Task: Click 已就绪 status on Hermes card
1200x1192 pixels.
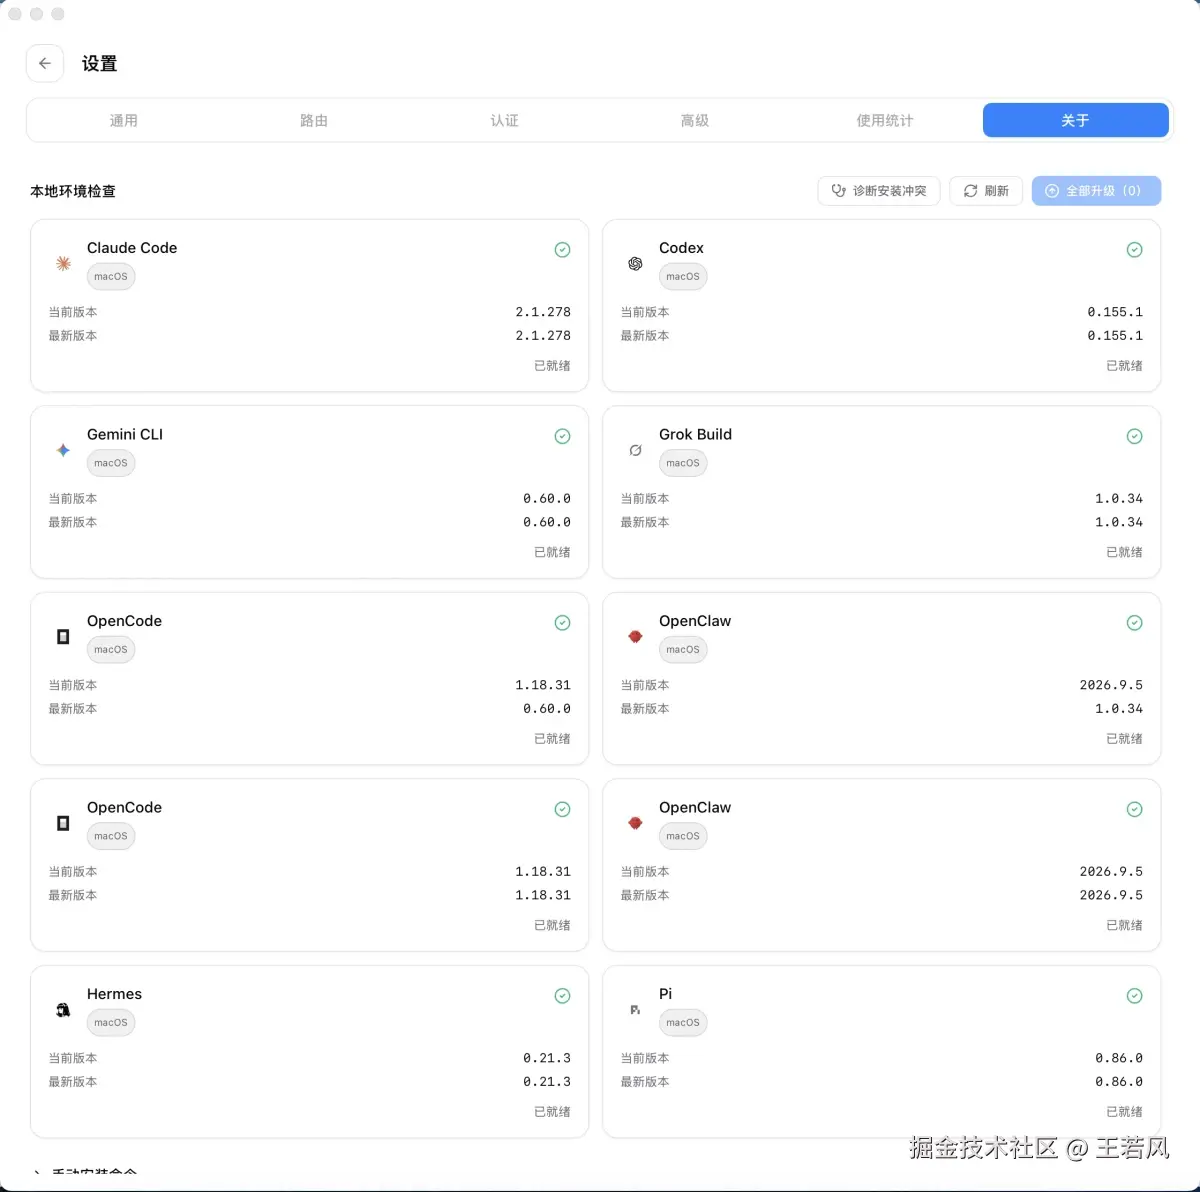Action: 552,1112
